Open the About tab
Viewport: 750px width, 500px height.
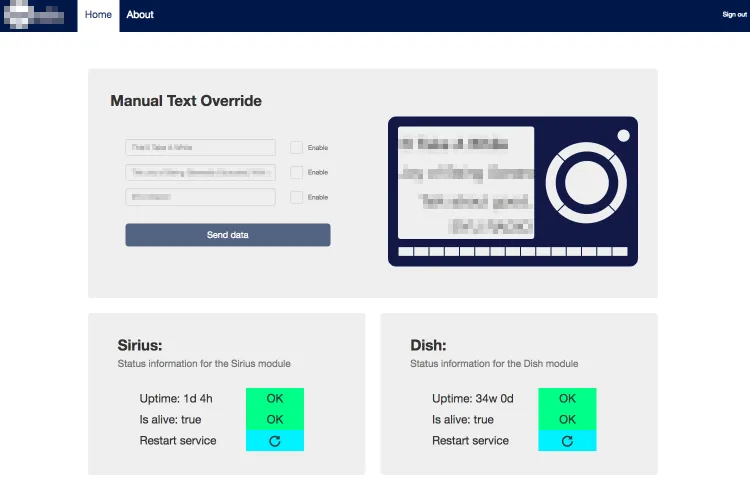click(140, 15)
